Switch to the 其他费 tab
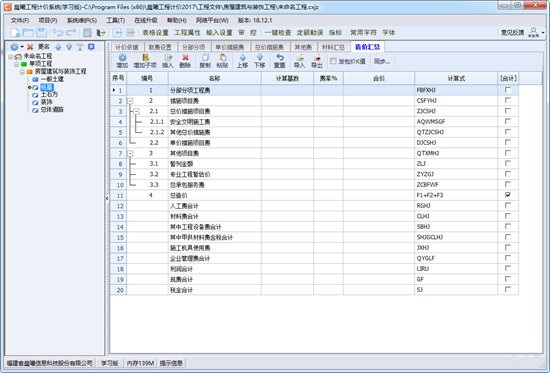Screen dimensions: 550x373 coord(303,47)
